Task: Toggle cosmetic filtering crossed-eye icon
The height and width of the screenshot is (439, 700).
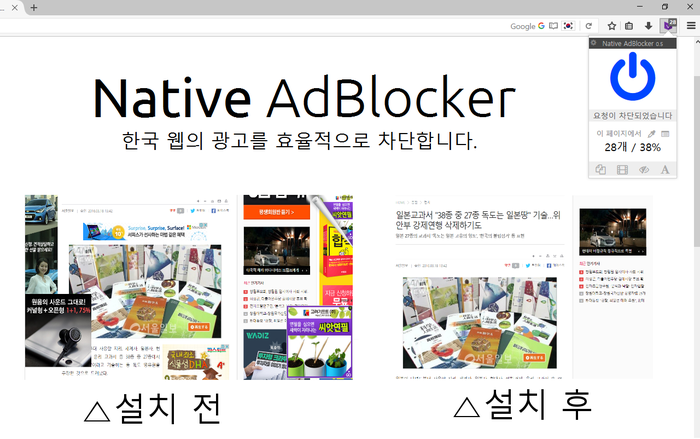Action: [644, 170]
